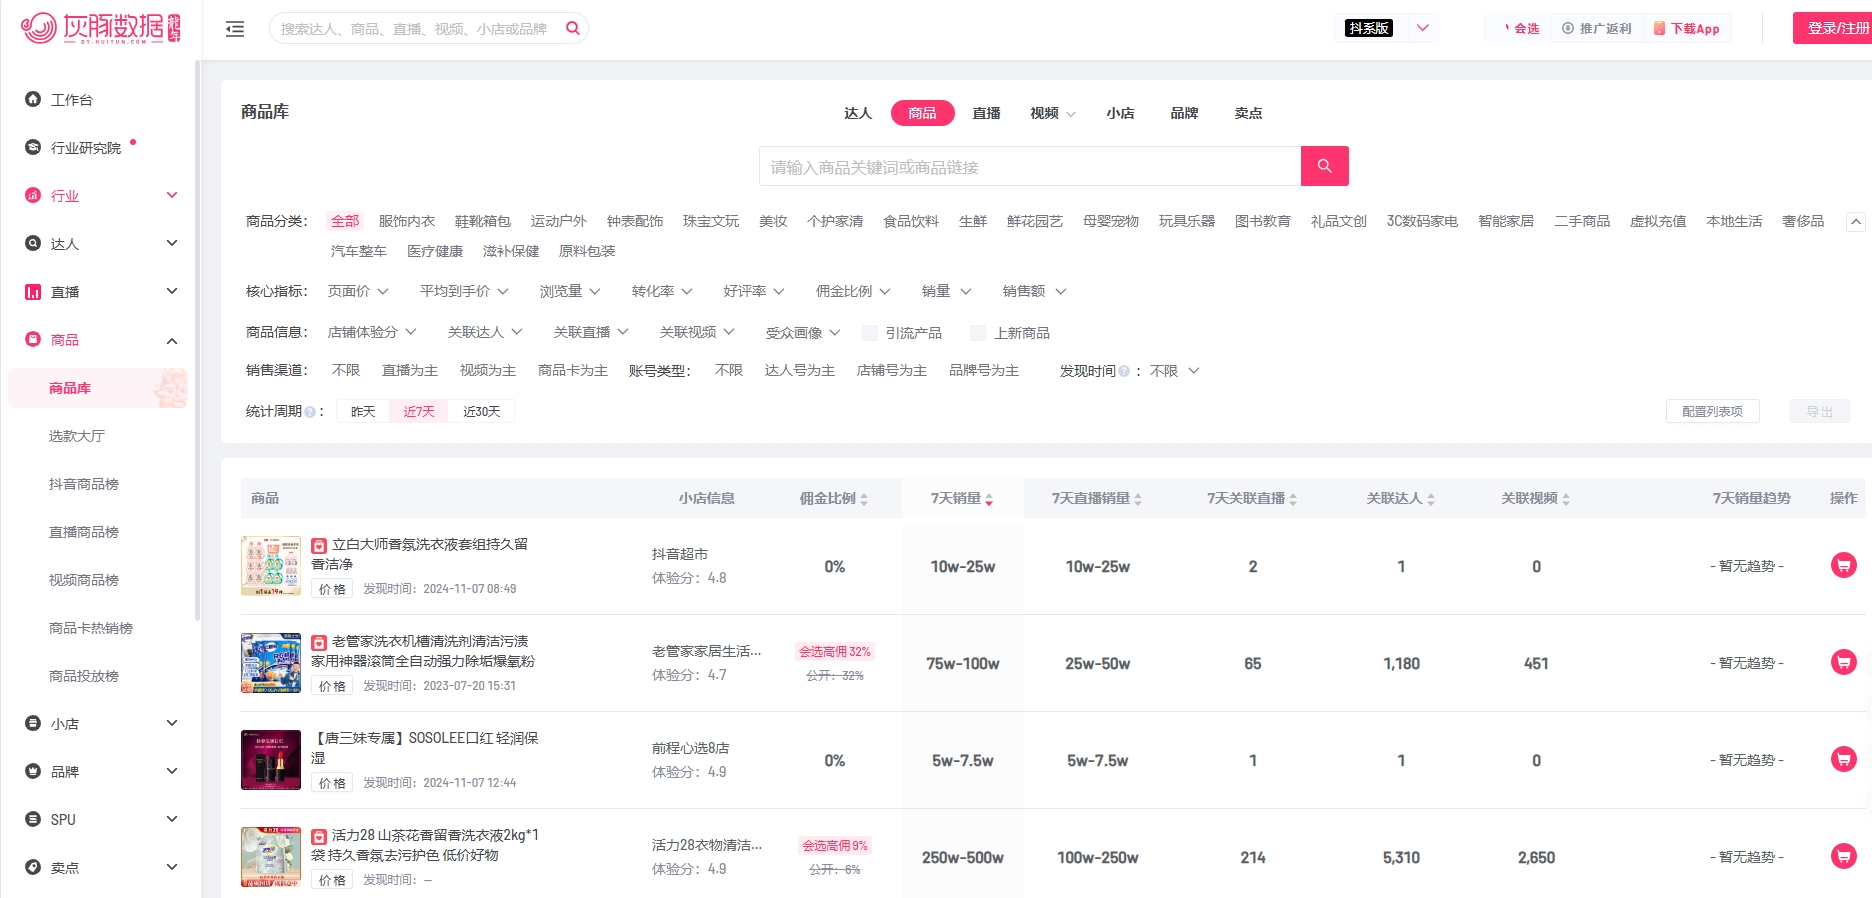
Task: Click cart icon for SOSOLEE口红 row
Action: [x=1843, y=759]
